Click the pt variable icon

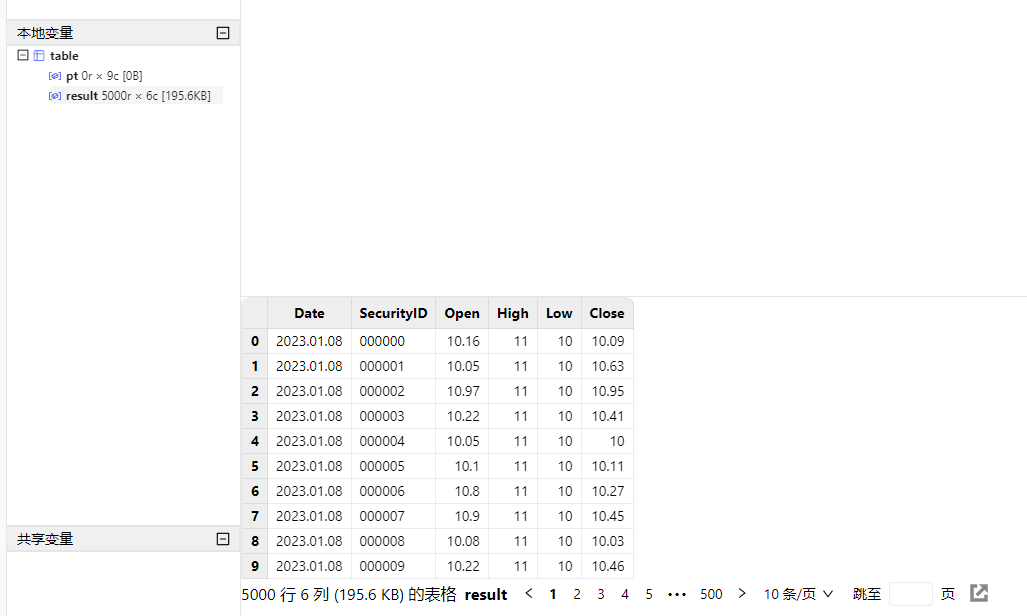pyautogui.click(x=55, y=76)
